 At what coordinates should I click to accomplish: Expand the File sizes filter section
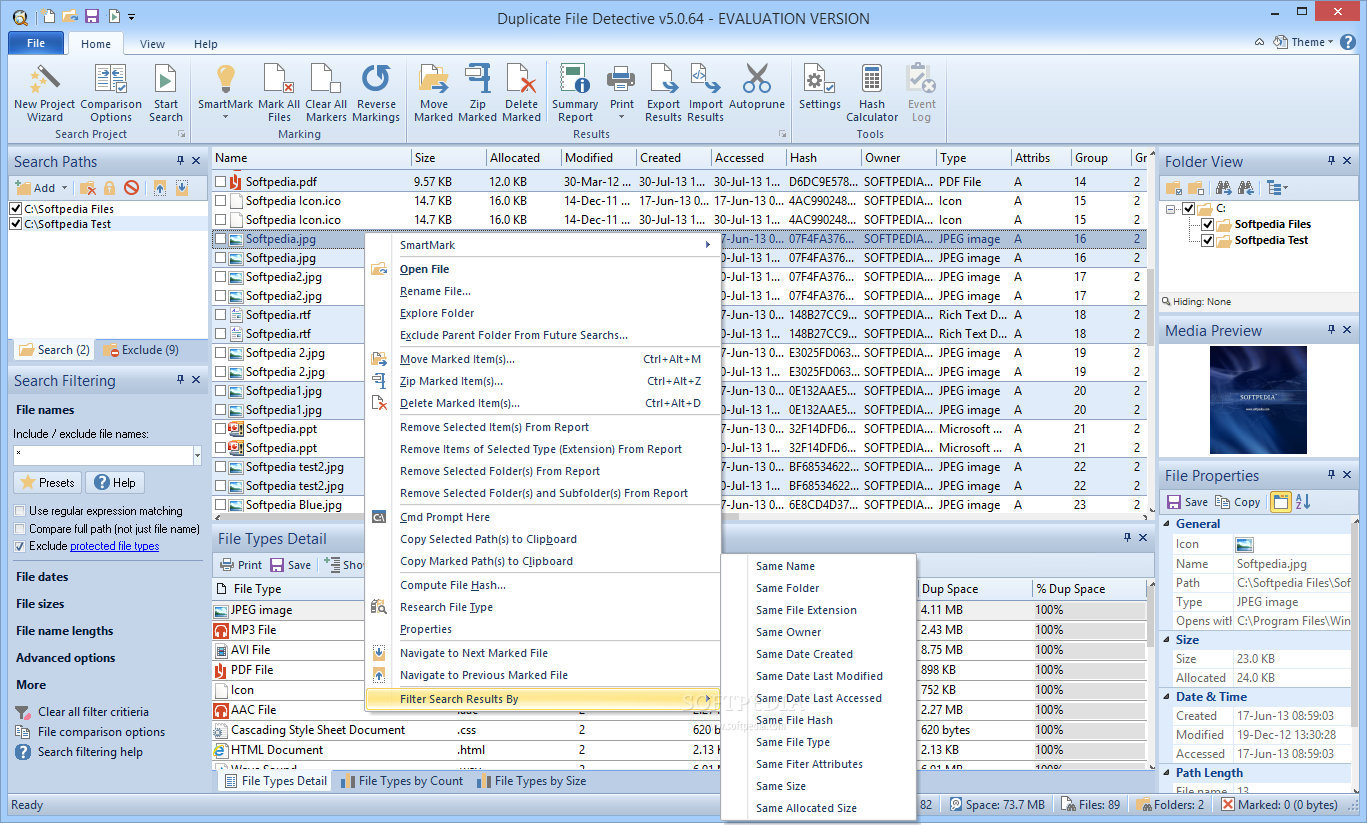(40, 604)
